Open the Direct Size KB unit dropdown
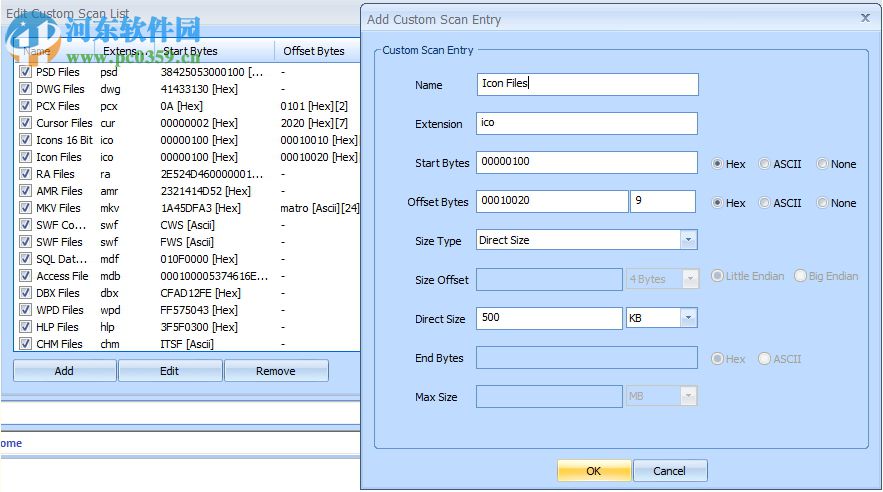 [688, 318]
